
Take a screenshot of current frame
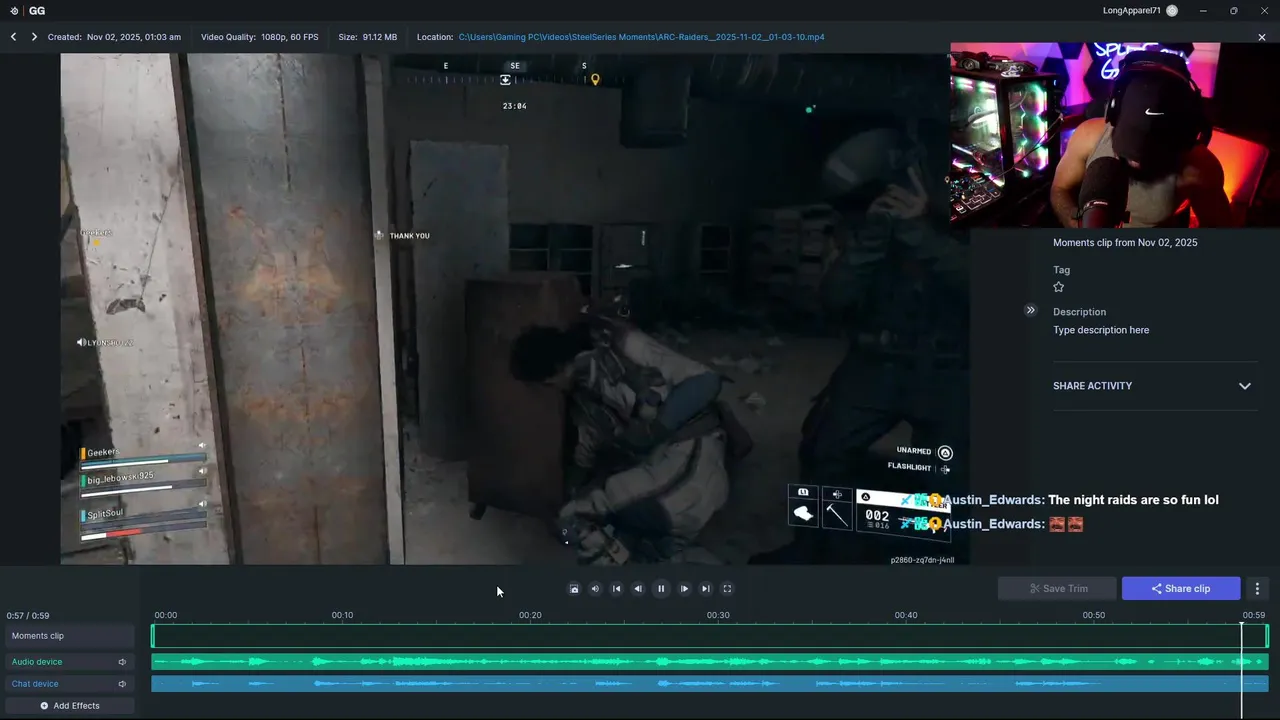click(x=574, y=589)
